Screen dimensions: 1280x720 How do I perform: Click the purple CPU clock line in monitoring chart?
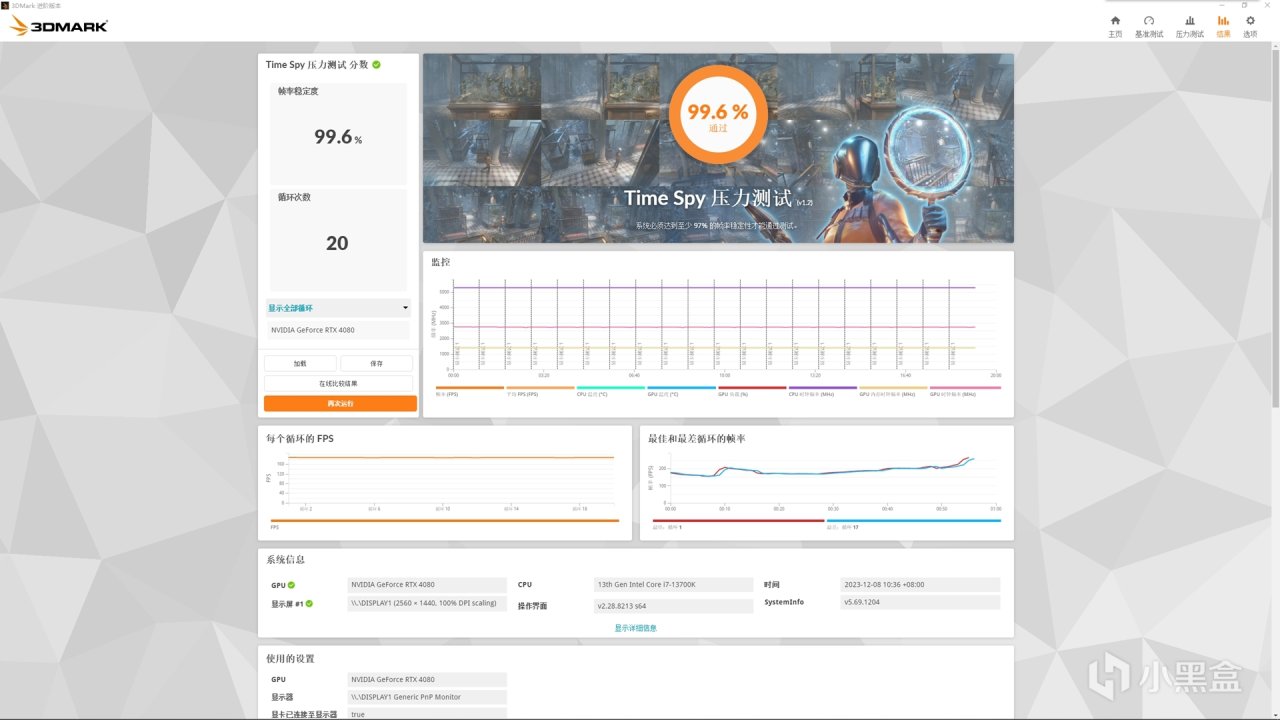pos(714,288)
